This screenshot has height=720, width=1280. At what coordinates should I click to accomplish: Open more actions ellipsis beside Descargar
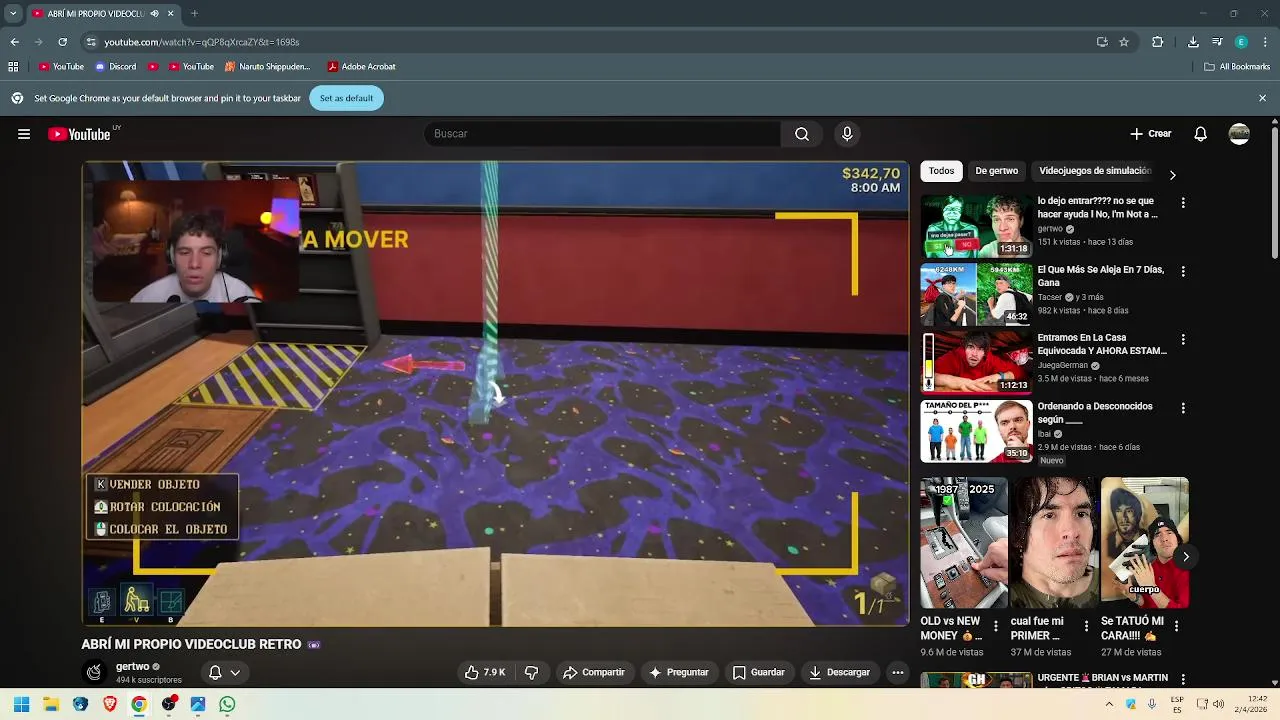(898, 673)
